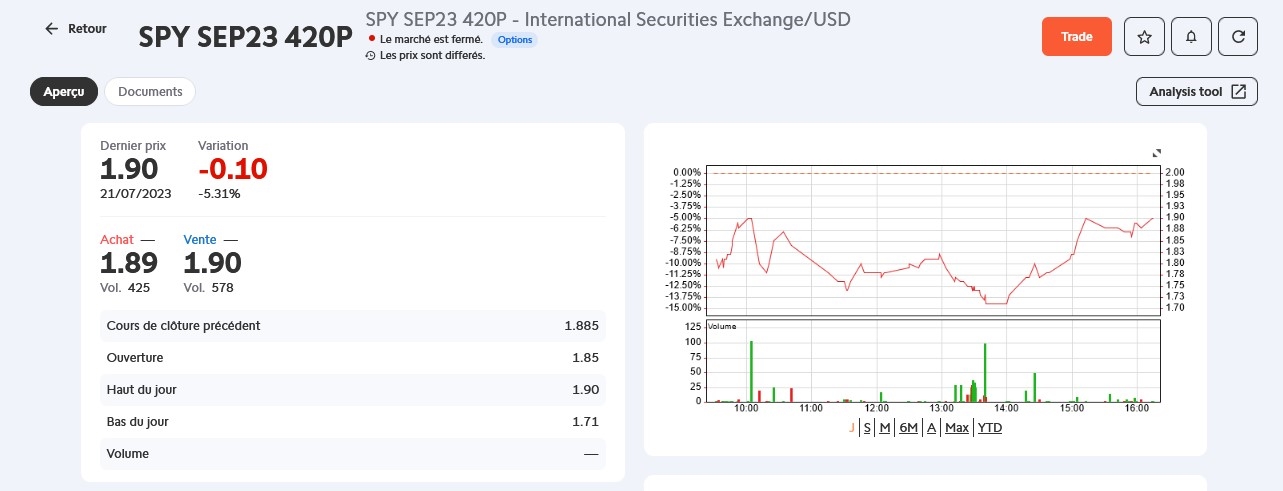
Task: Refresh quote data with reload icon
Action: pyautogui.click(x=1238, y=37)
